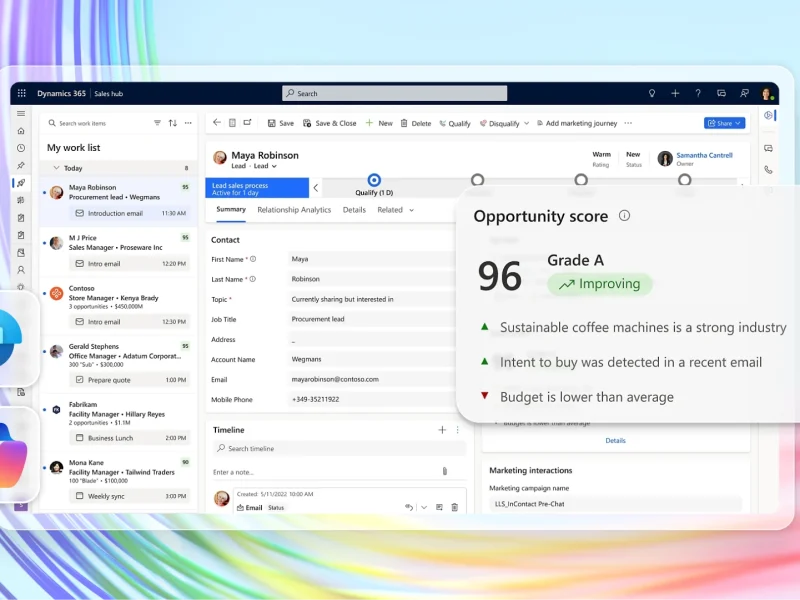
Task: Click Prepare quote activity
Action: (130, 380)
